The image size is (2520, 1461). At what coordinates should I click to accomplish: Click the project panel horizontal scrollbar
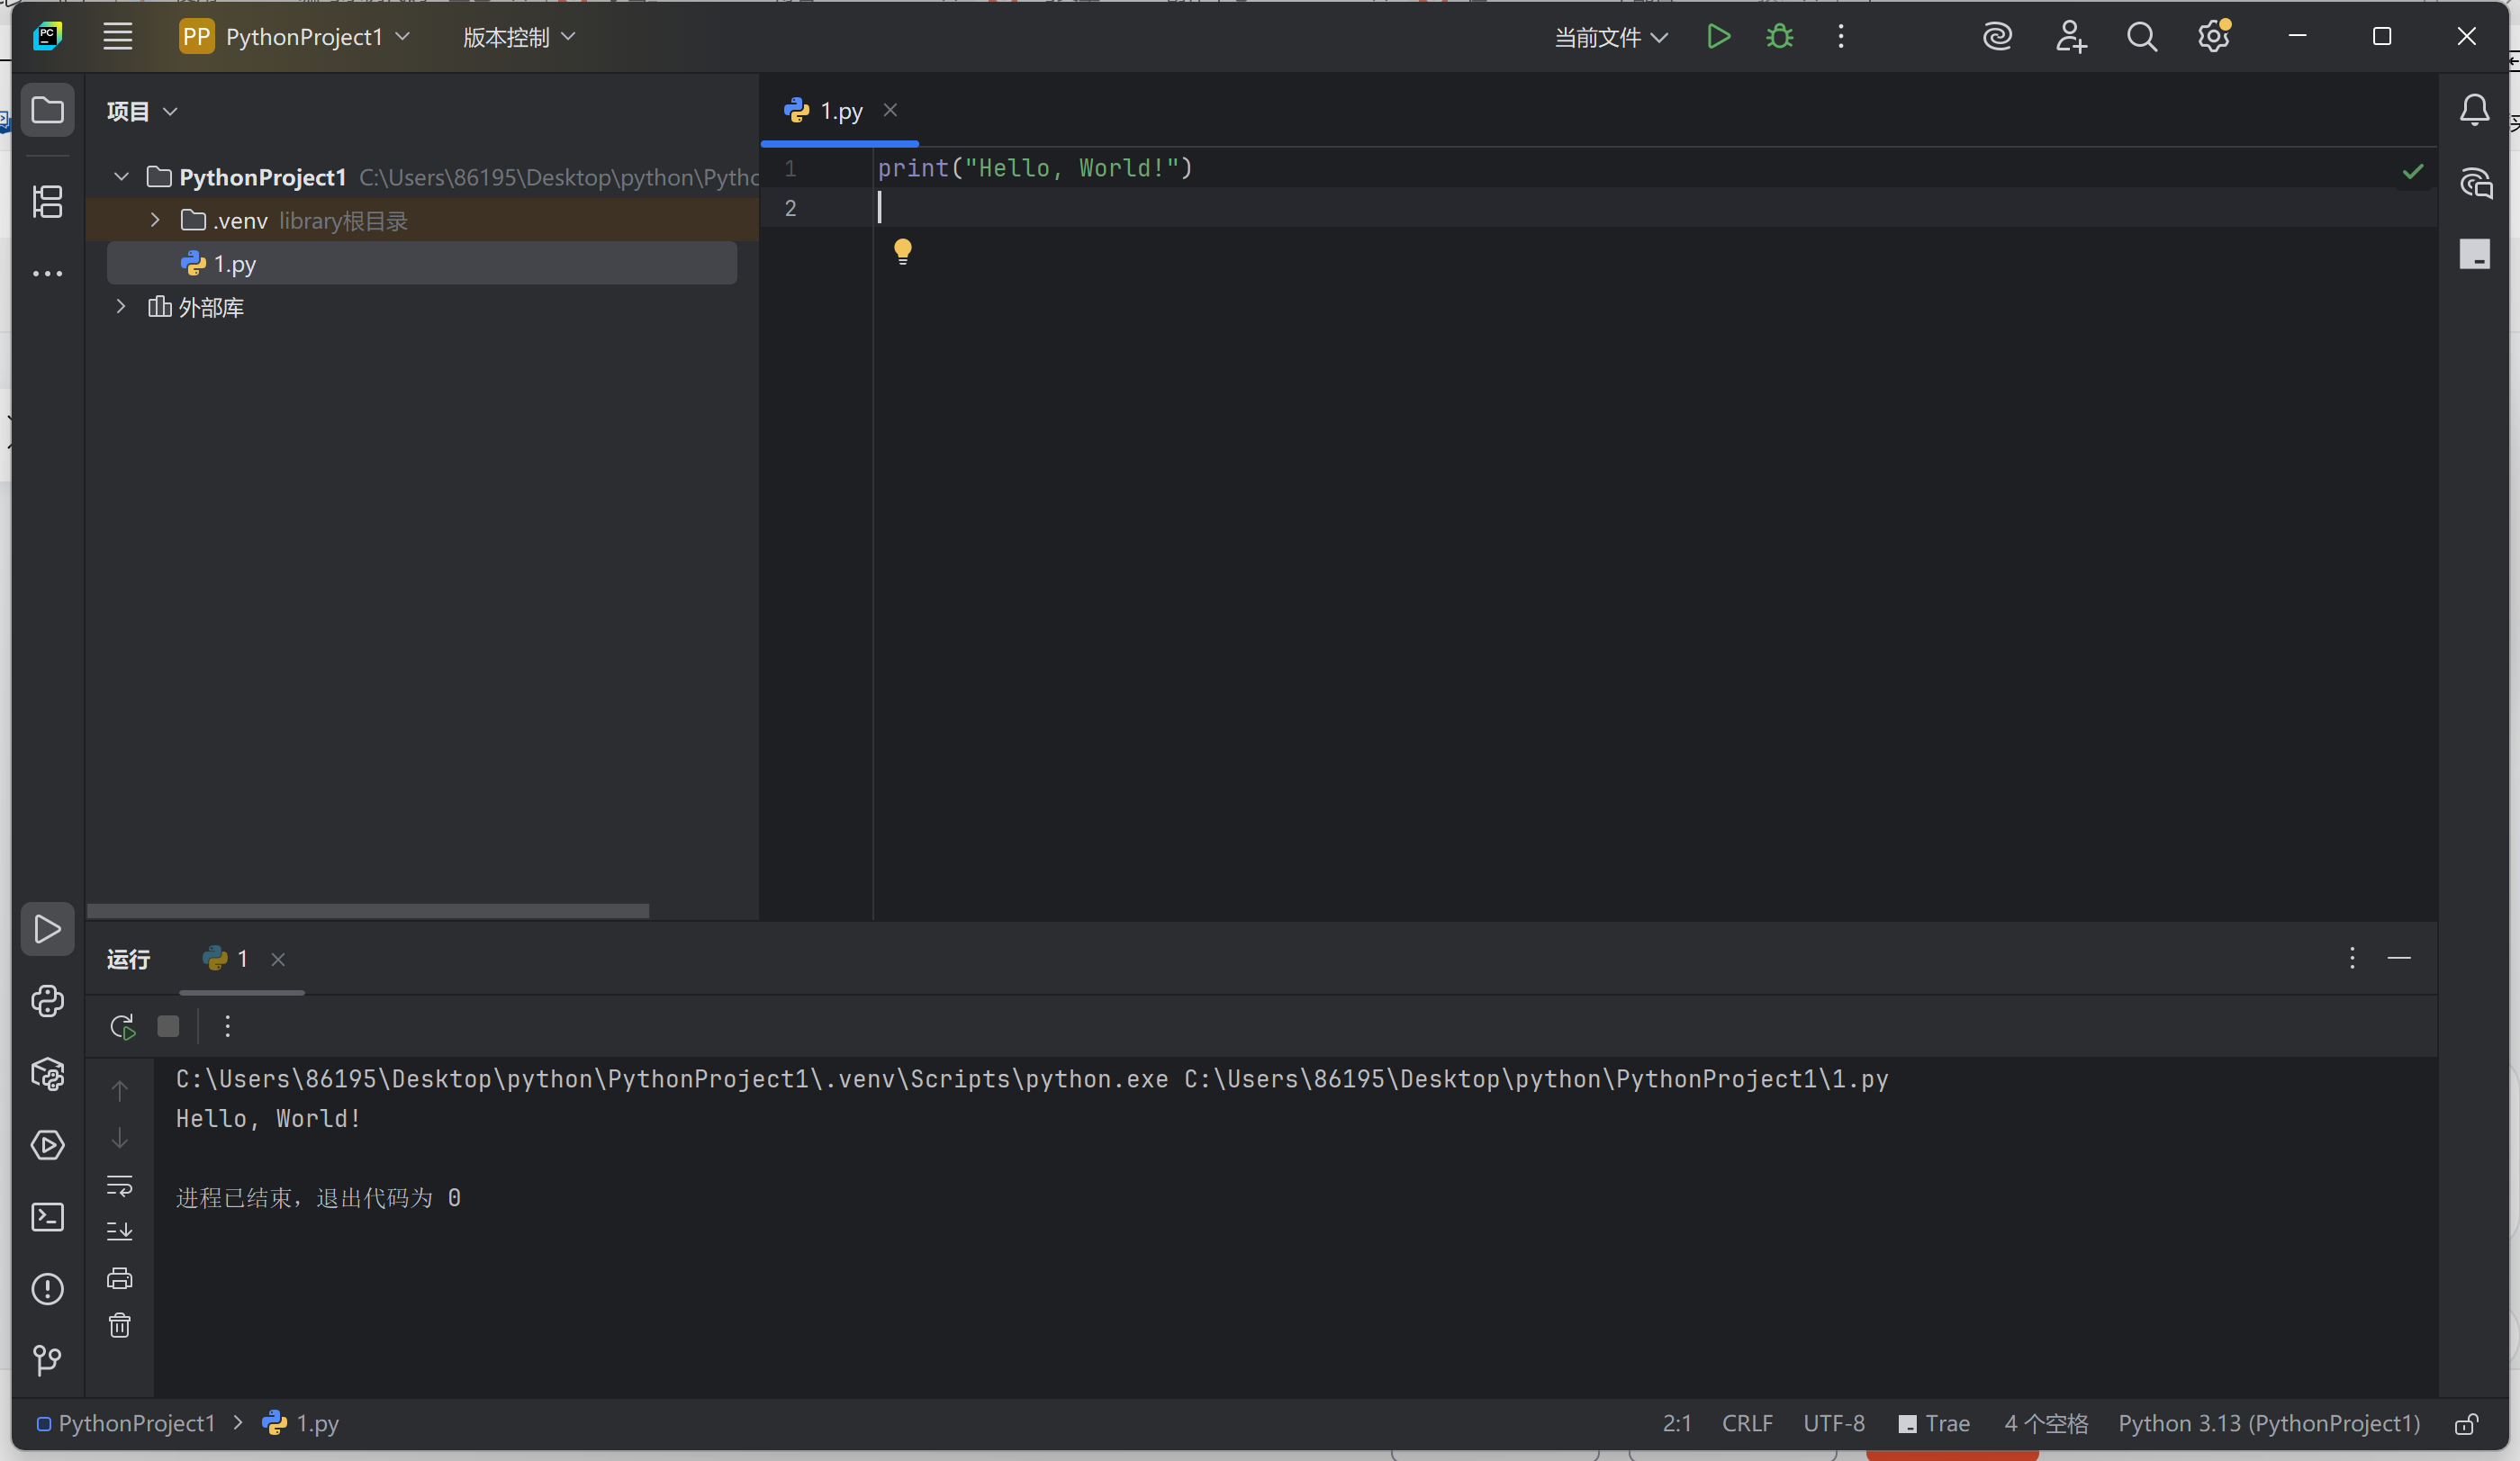pos(368,910)
